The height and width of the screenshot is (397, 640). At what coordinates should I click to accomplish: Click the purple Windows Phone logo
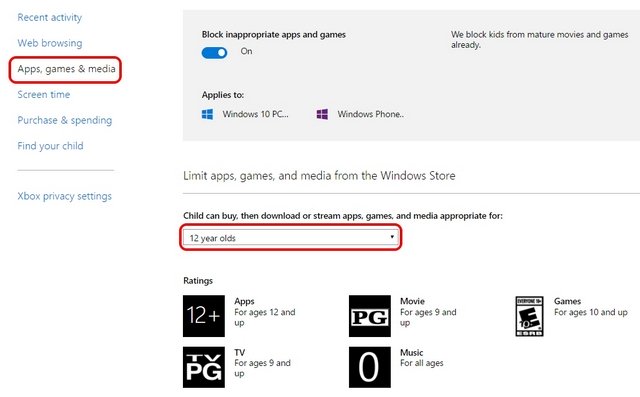322,114
